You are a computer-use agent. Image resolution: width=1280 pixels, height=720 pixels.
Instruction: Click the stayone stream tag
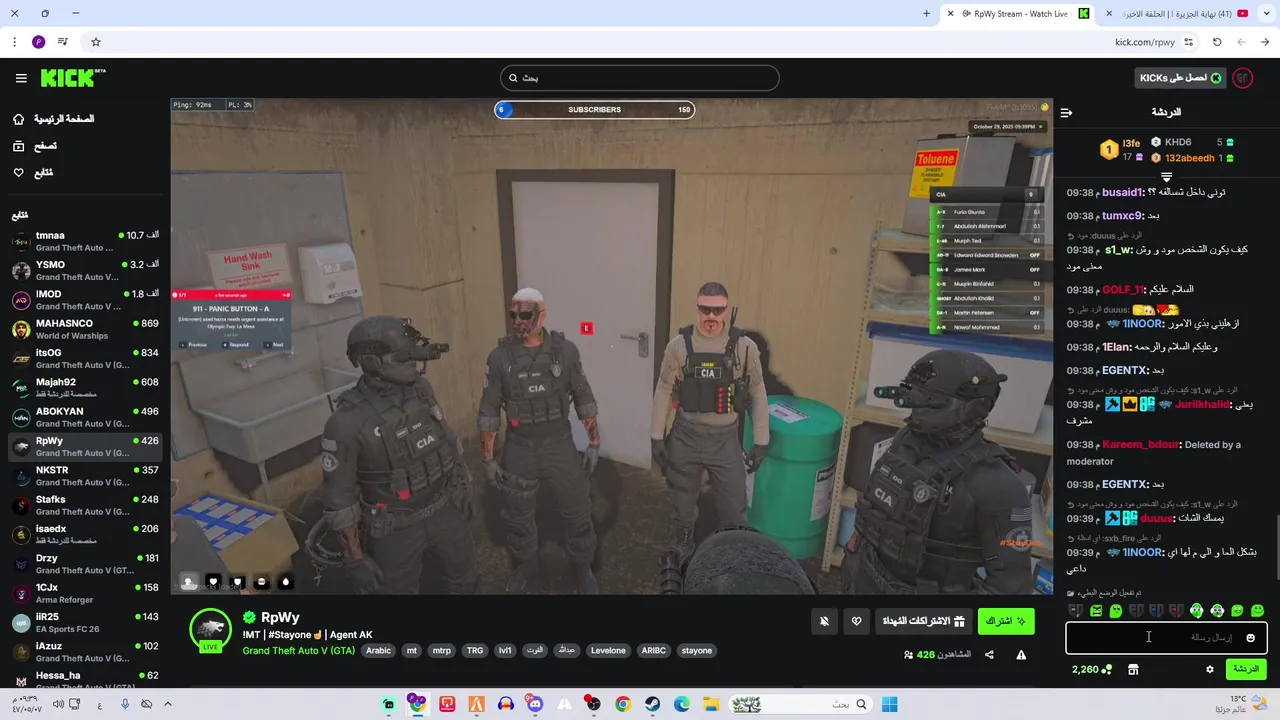tap(697, 650)
